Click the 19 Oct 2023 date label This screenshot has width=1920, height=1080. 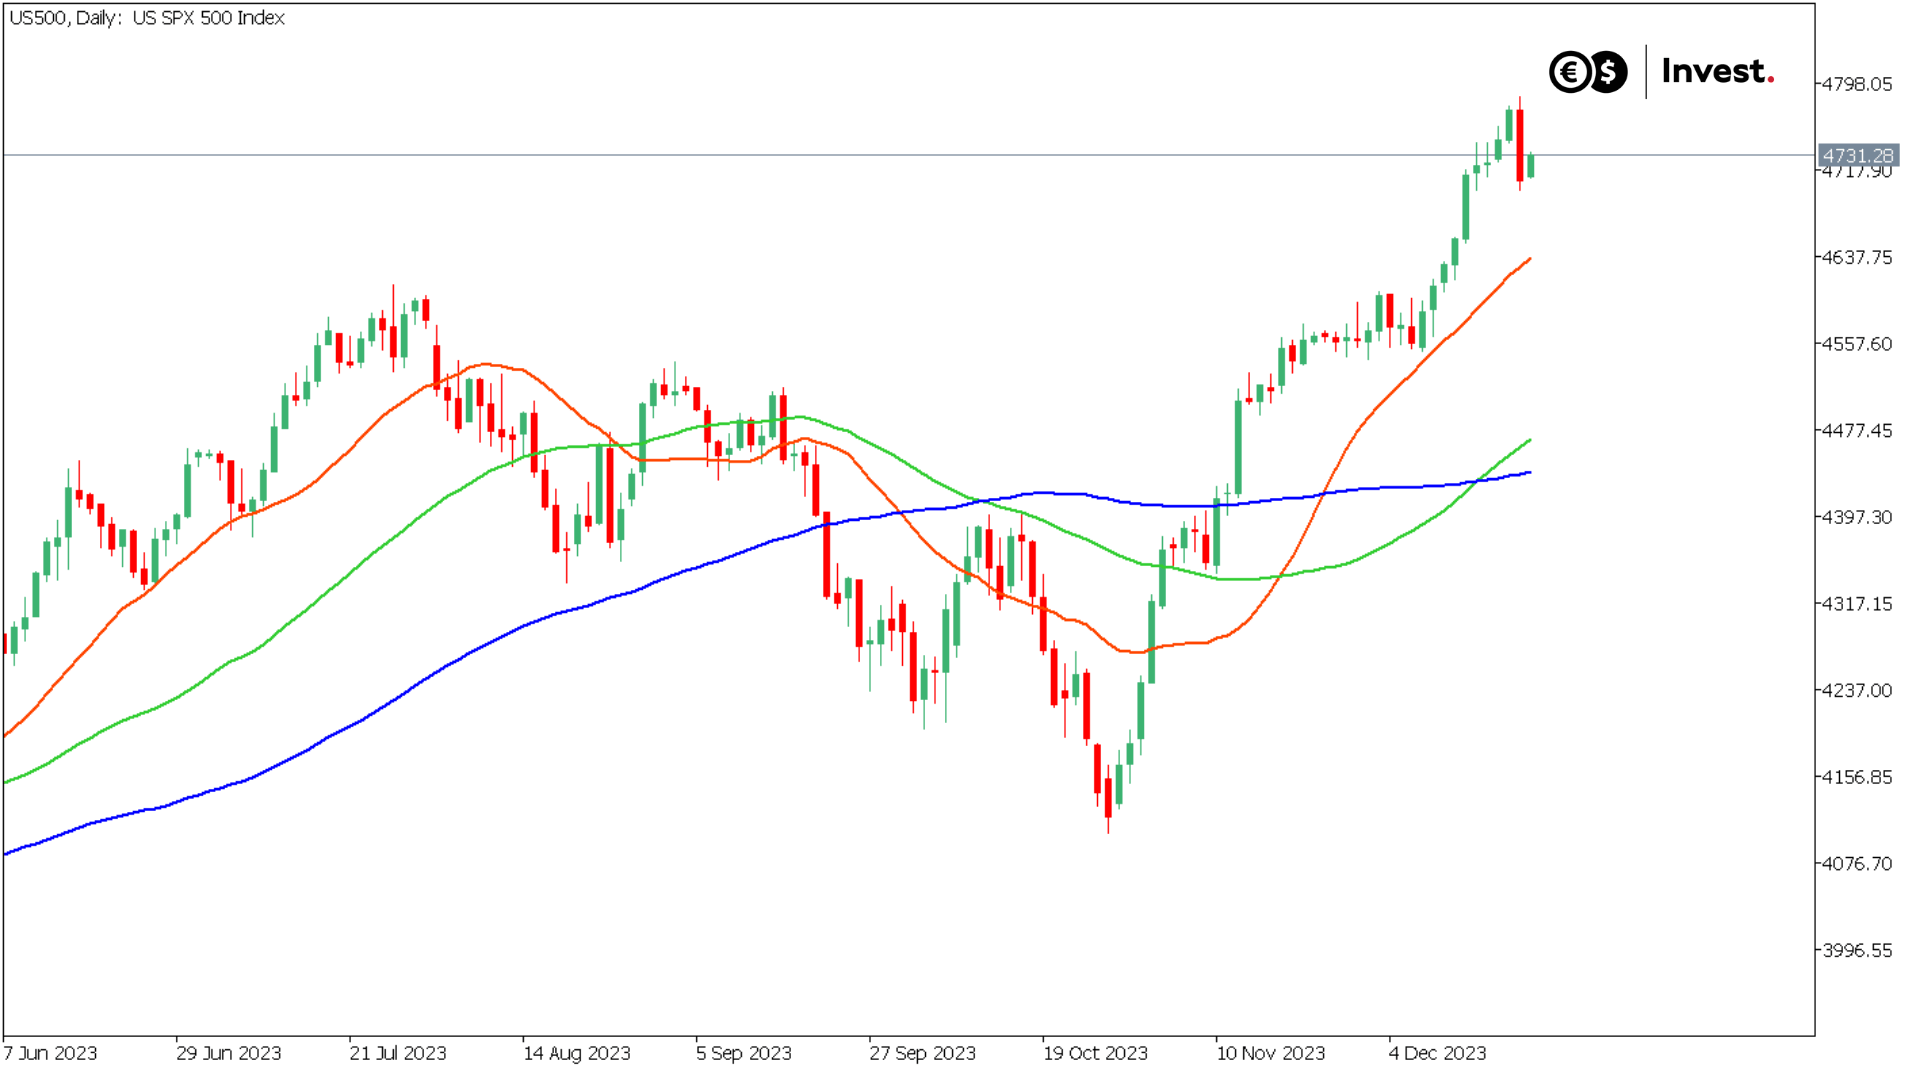pos(1095,1053)
